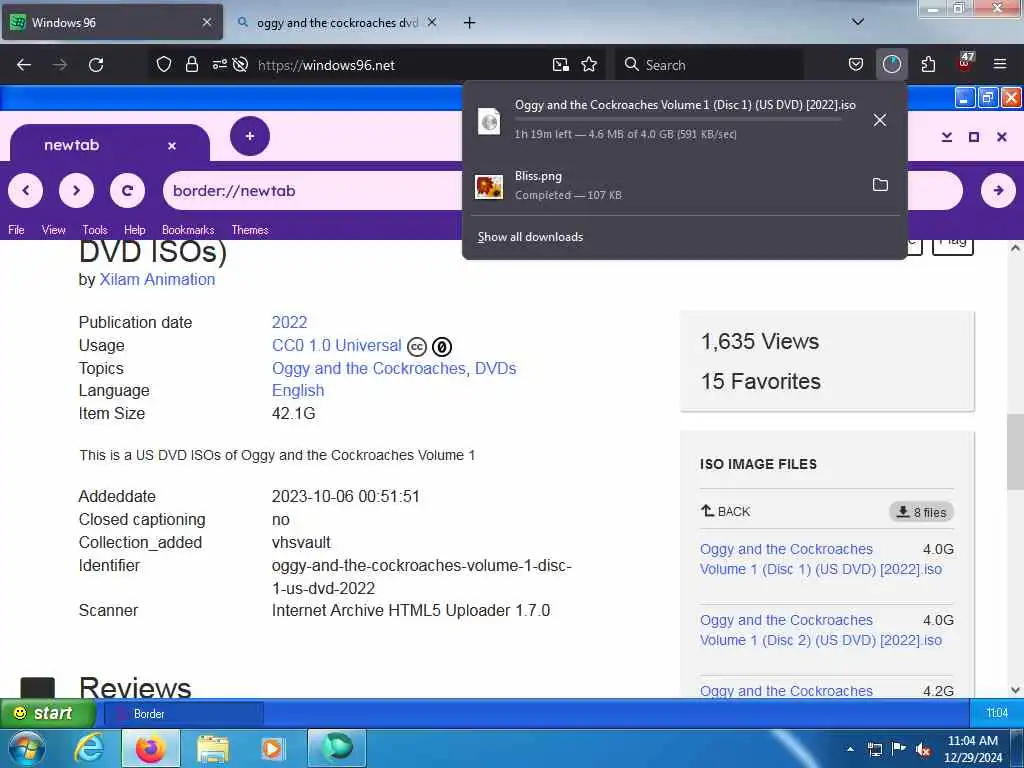Open Border File menu
Viewport: 1024px width, 768px height.
(x=16, y=230)
